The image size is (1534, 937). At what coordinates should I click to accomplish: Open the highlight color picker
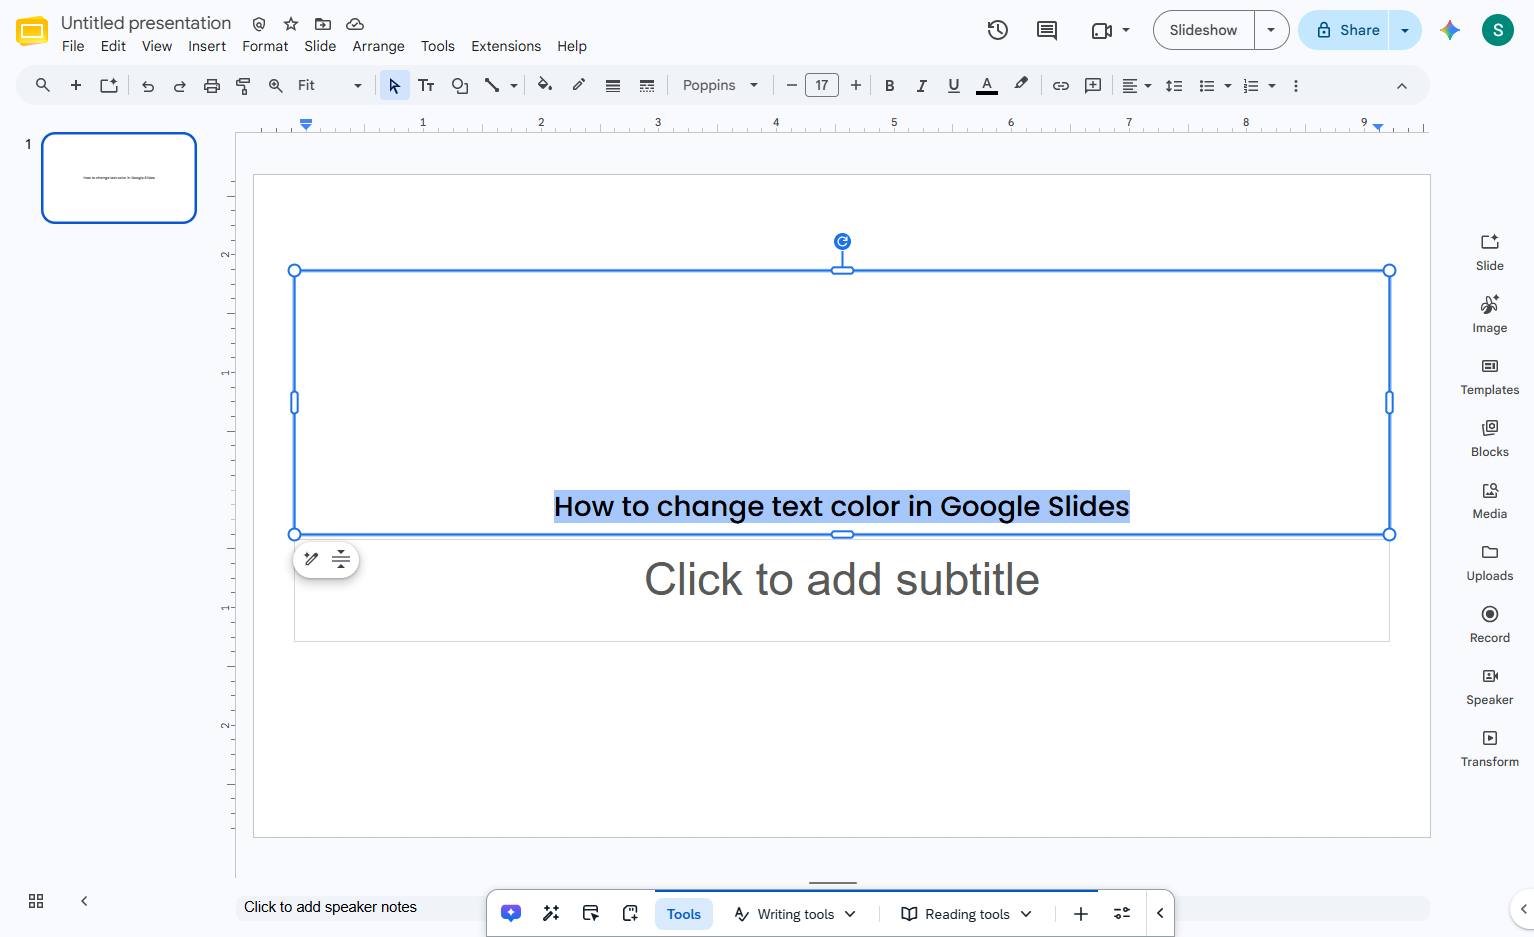click(1021, 86)
